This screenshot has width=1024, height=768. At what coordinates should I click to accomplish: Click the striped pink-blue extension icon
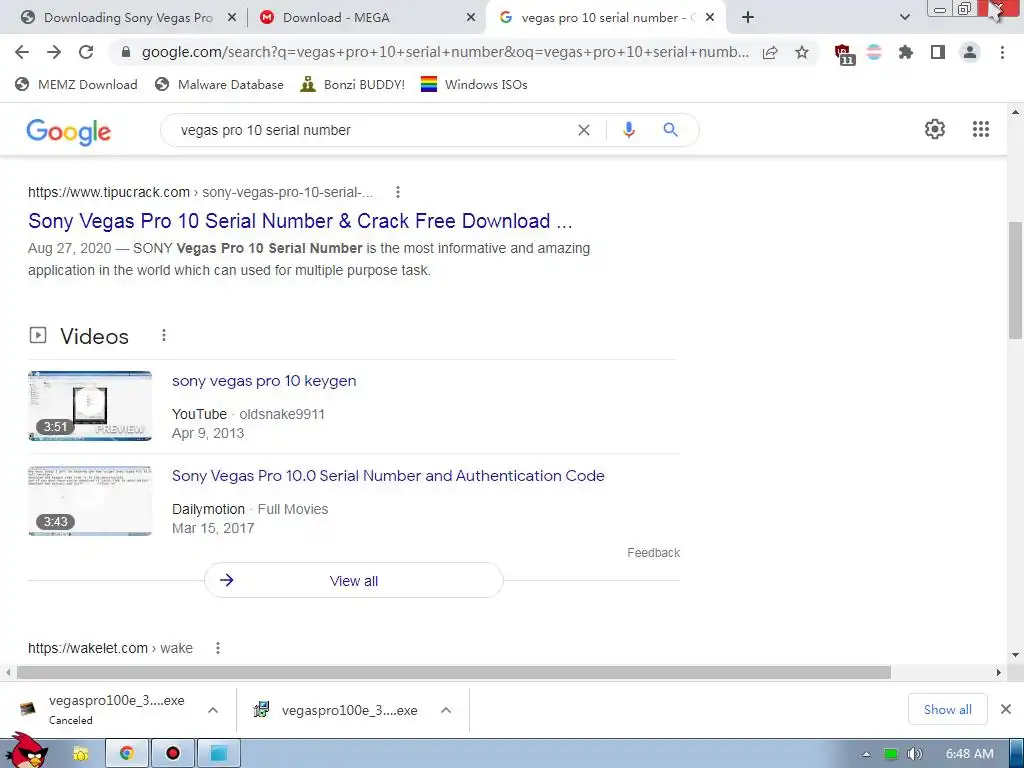[x=874, y=52]
